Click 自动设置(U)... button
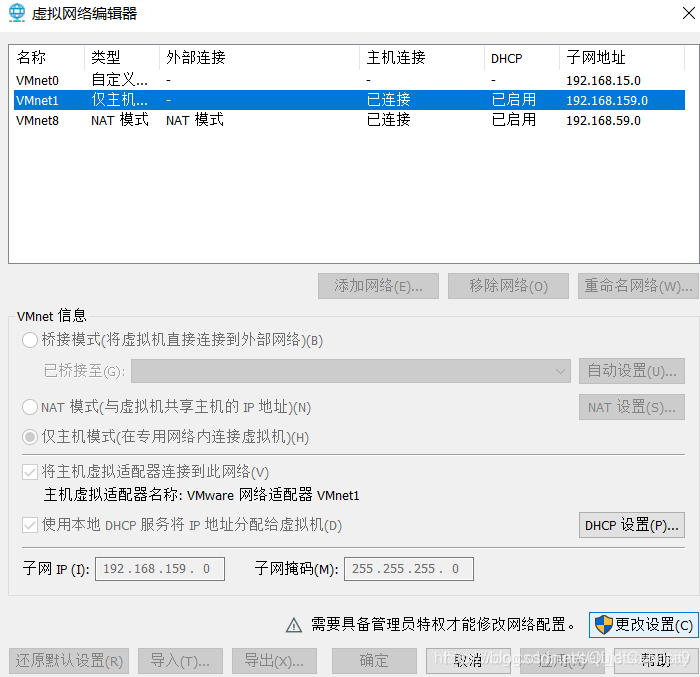Image resolution: width=700 pixels, height=677 pixels. coord(632,371)
